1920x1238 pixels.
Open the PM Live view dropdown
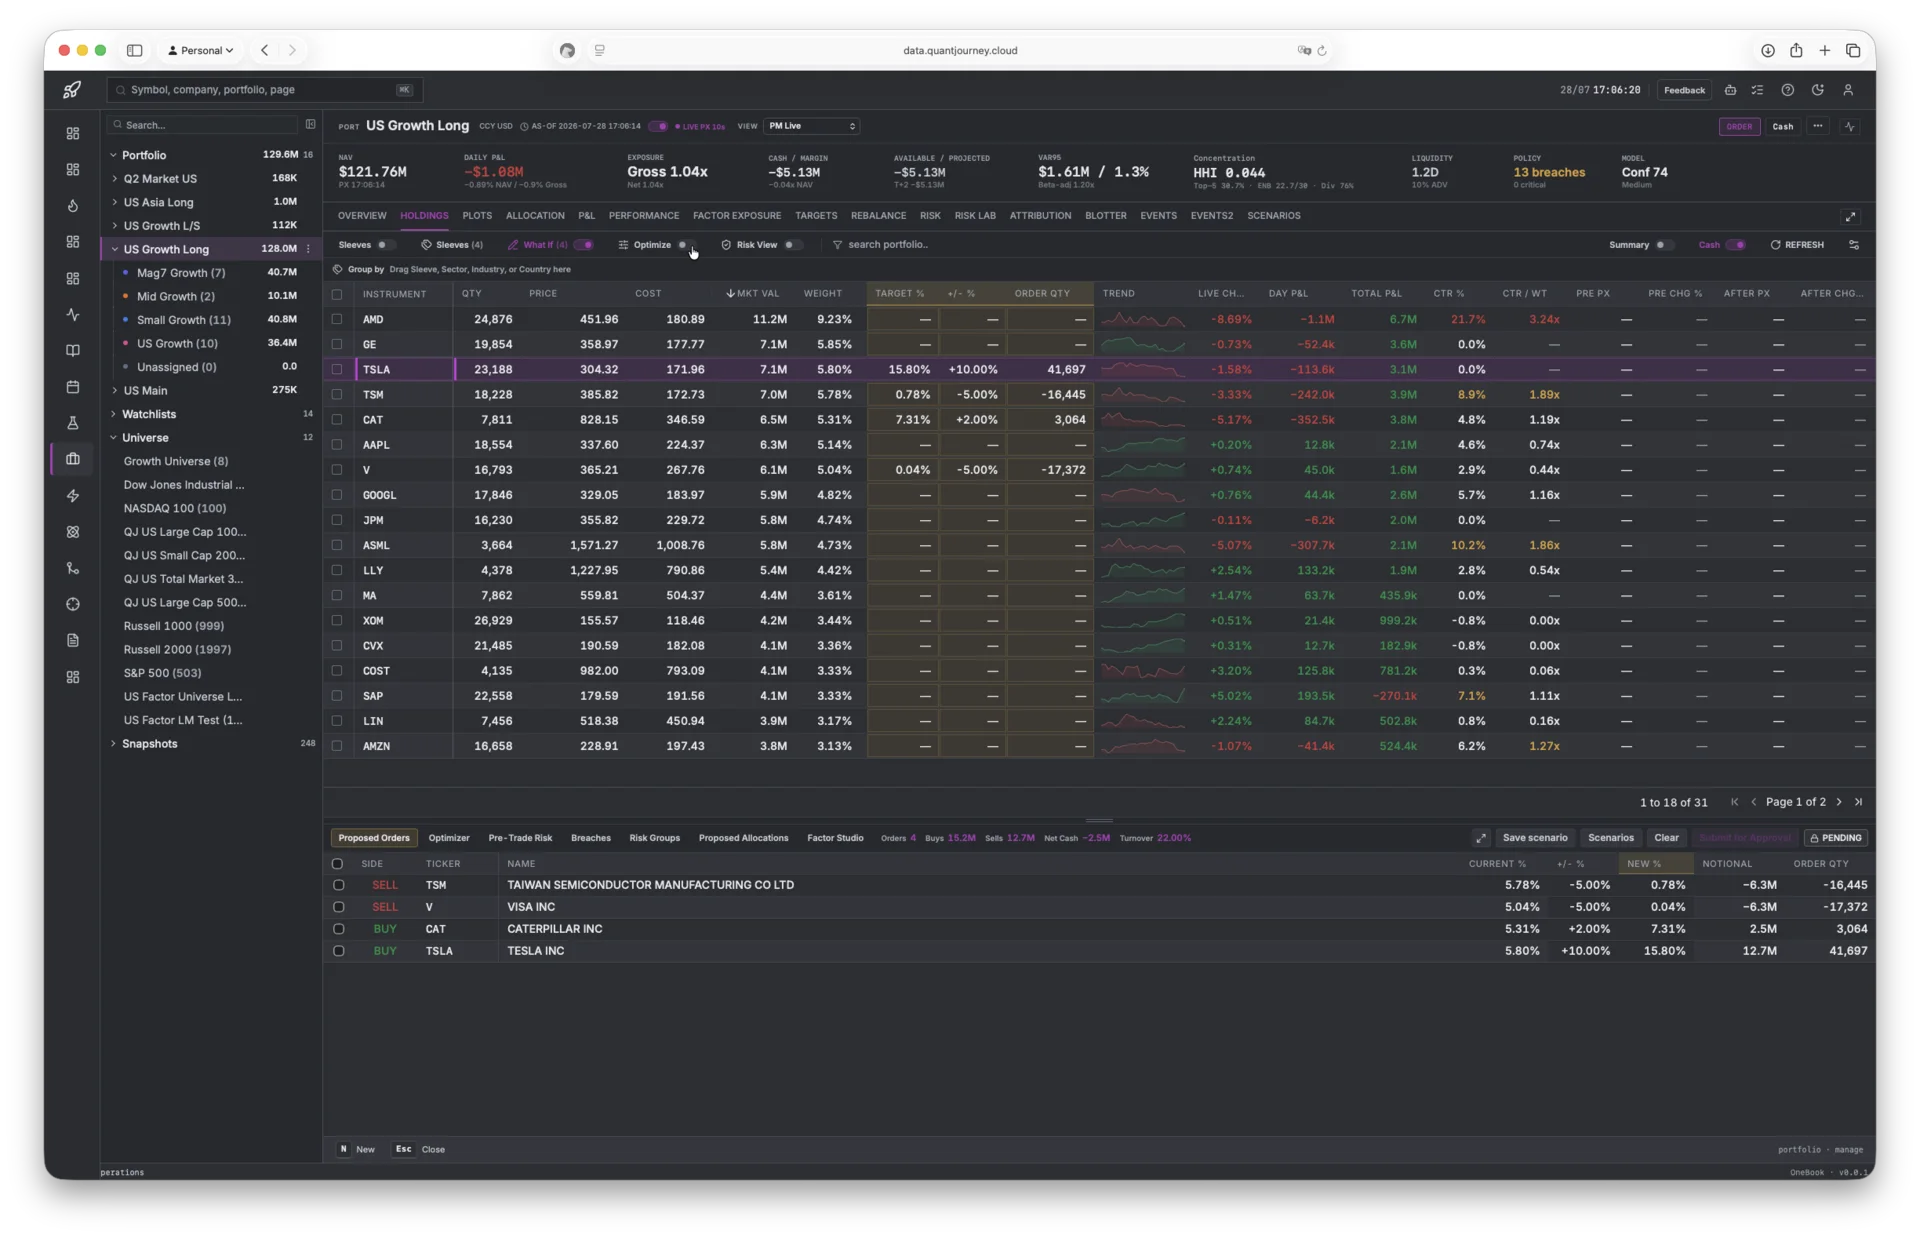pyautogui.click(x=812, y=127)
